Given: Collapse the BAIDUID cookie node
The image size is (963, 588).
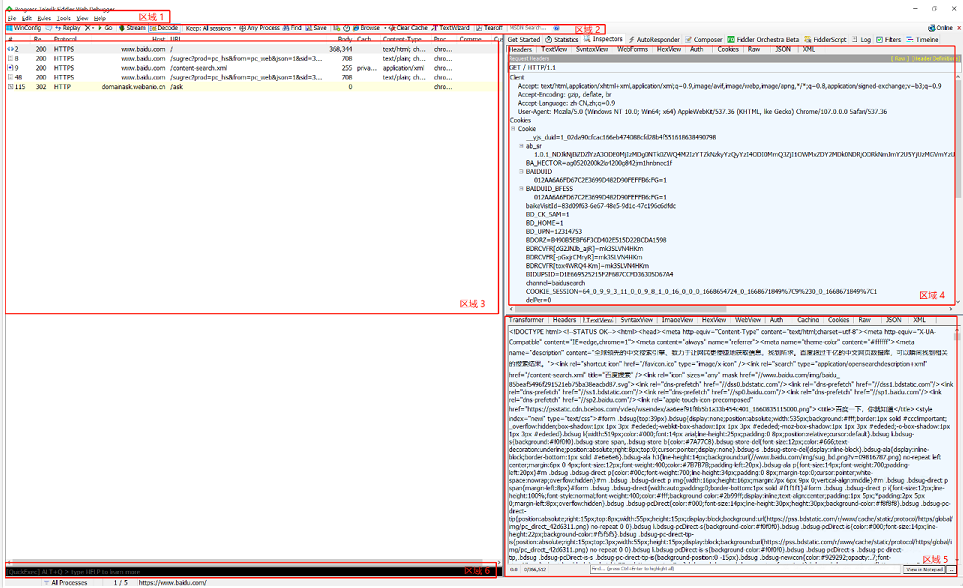Looking at the screenshot, I should (521, 172).
